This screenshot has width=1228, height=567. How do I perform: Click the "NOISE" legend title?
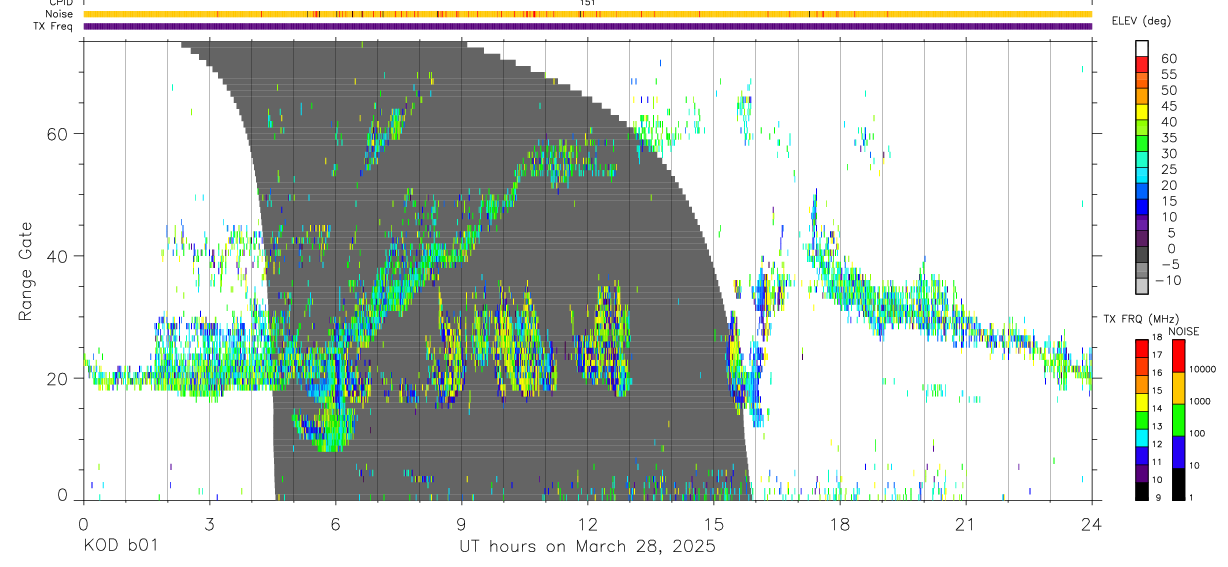point(1183,331)
